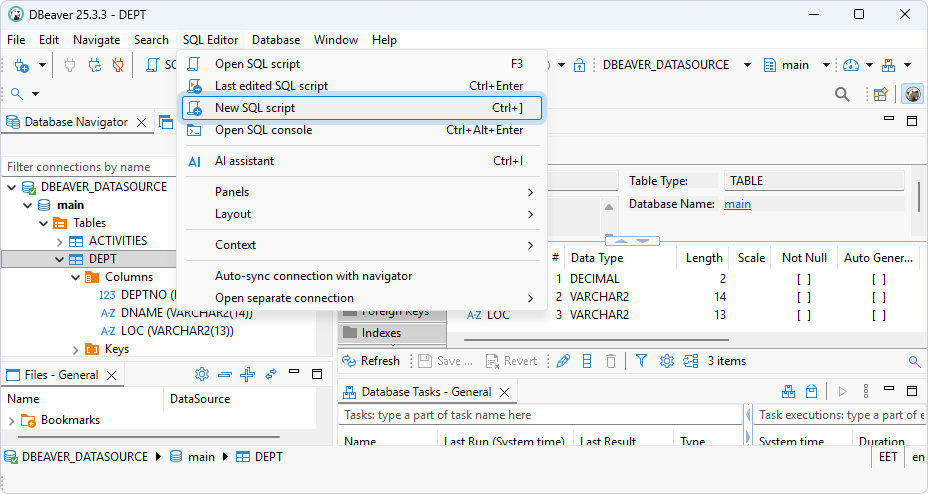Screen dimensions: 928x494
Task: Open the Panels submenu
Action: coord(362,192)
